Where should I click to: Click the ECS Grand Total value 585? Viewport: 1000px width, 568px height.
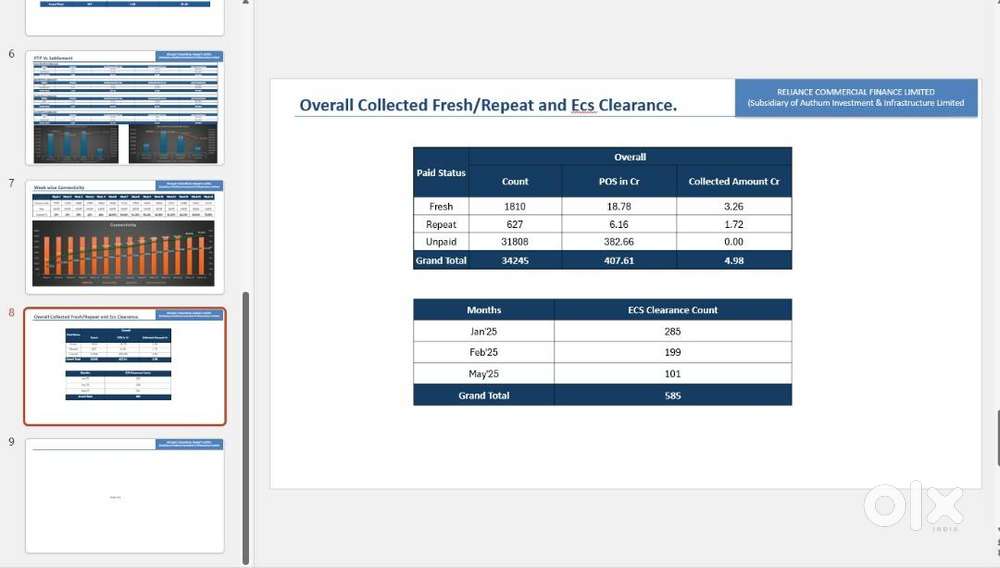[673, 395]
